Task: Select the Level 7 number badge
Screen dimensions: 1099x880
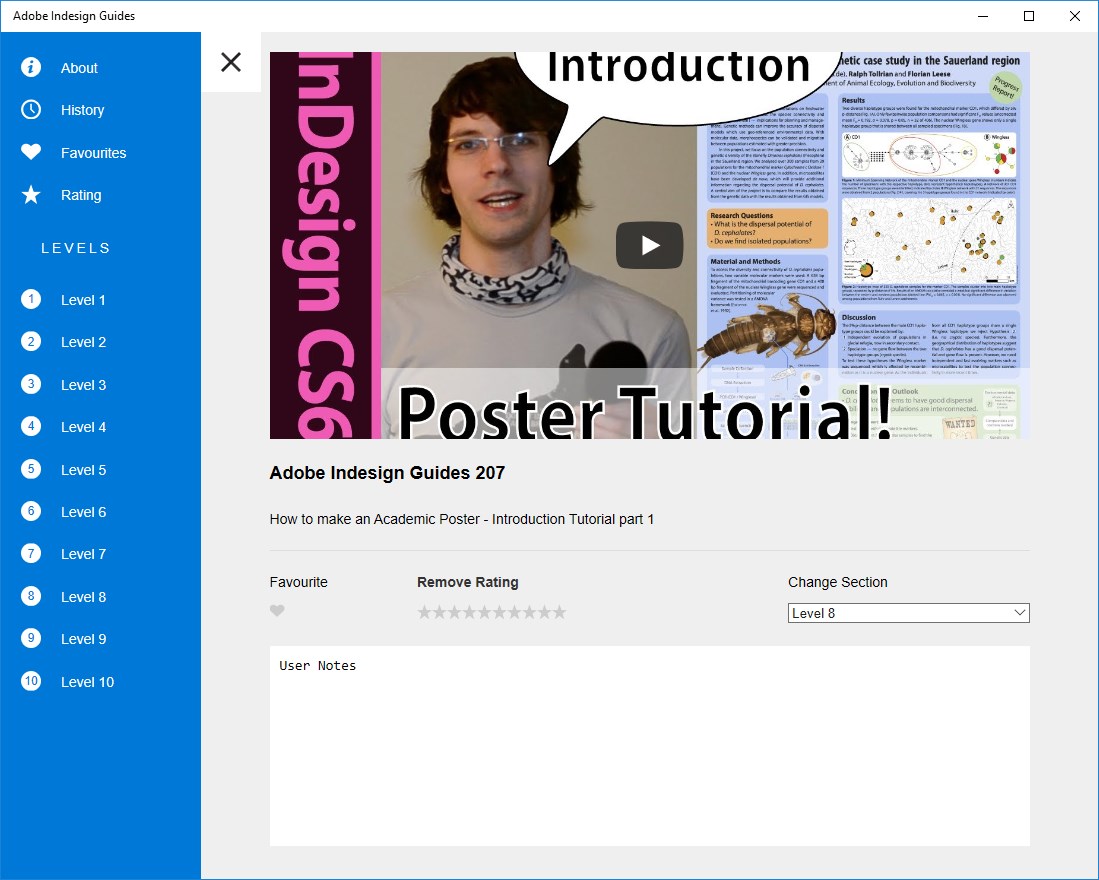Action: (x=31, y=554)
